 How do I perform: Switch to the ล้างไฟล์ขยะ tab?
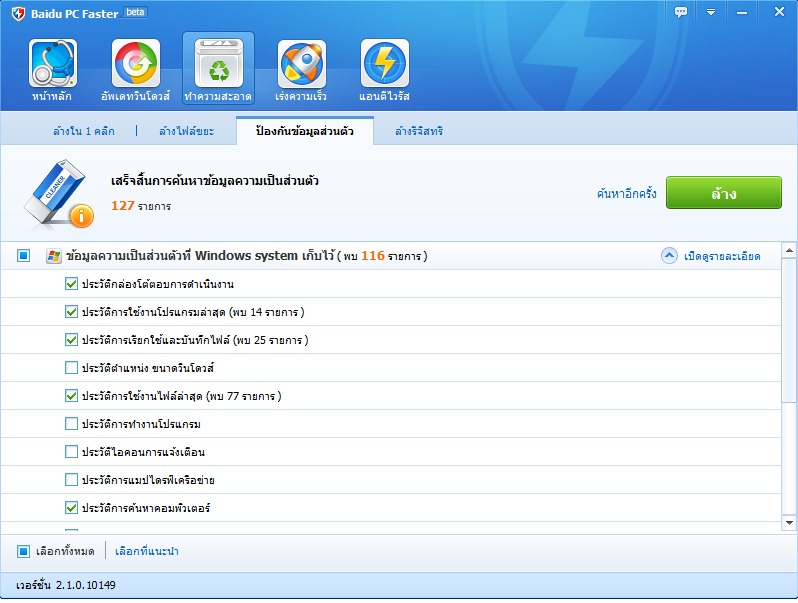coord(186,131)
